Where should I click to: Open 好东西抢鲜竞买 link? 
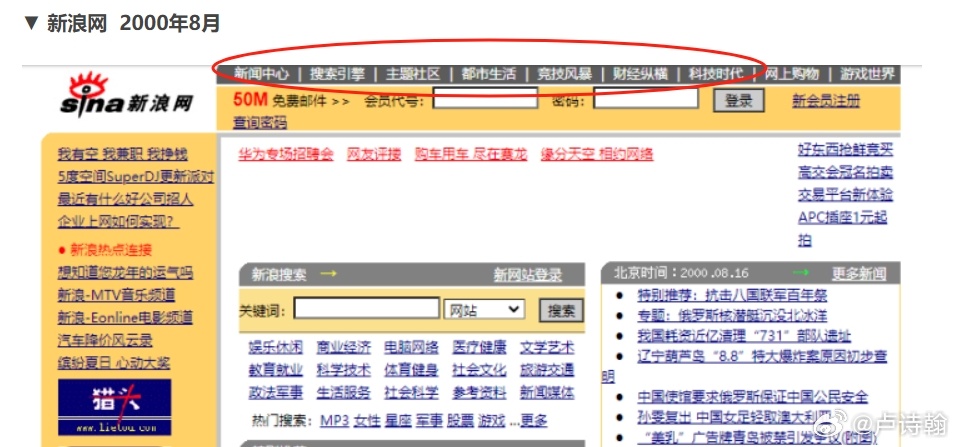click(845, 150)
